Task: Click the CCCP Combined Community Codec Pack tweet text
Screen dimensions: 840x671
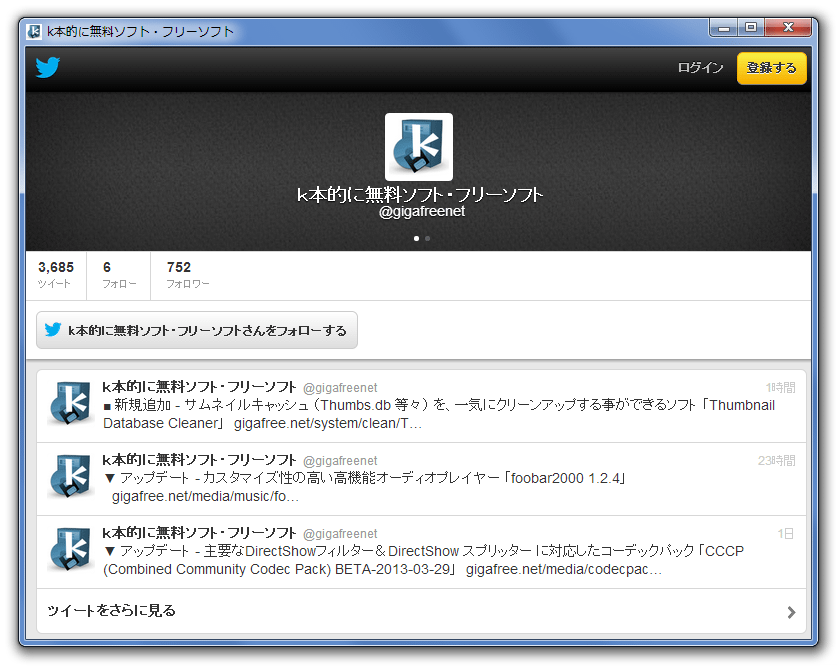Action: coord(424,560)
